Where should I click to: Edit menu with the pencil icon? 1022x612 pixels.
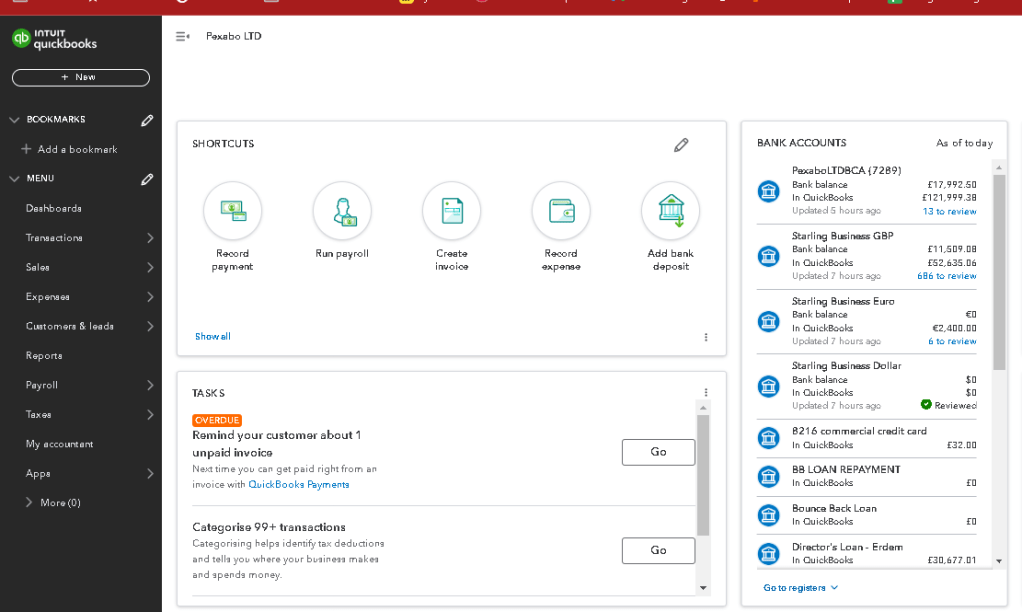point(147,179)
